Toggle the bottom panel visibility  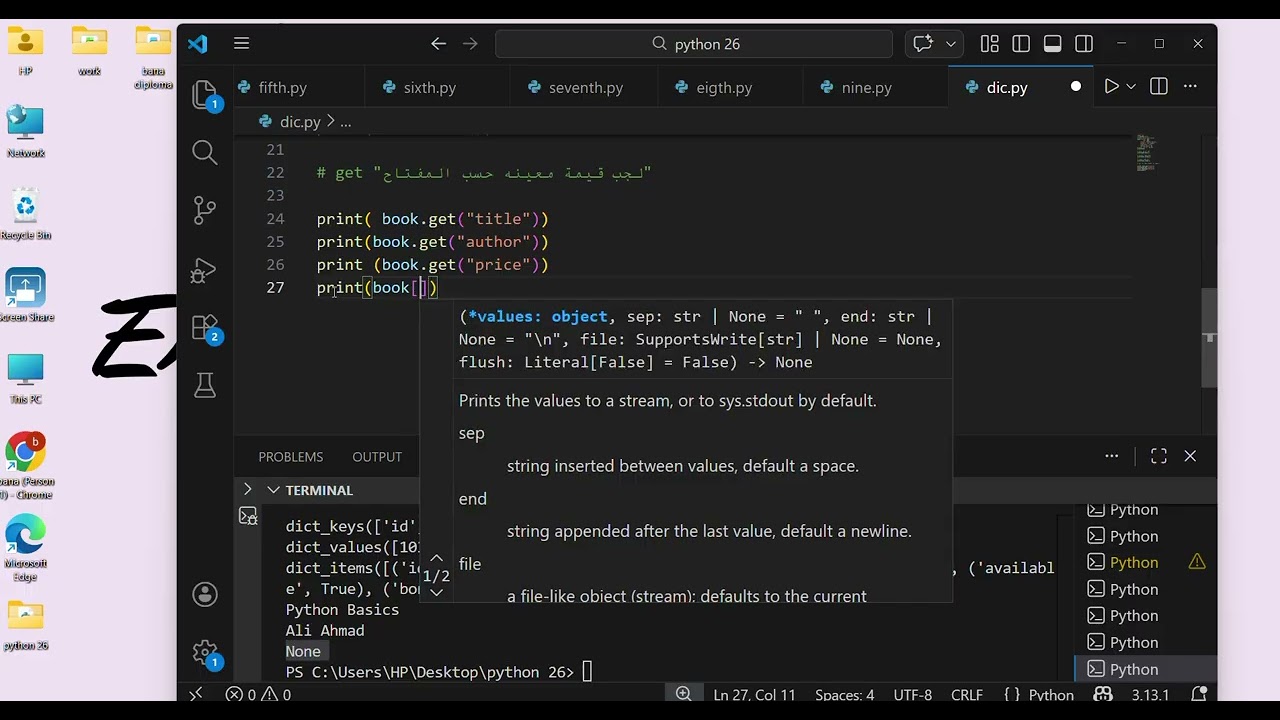[x=1053, y=44]
